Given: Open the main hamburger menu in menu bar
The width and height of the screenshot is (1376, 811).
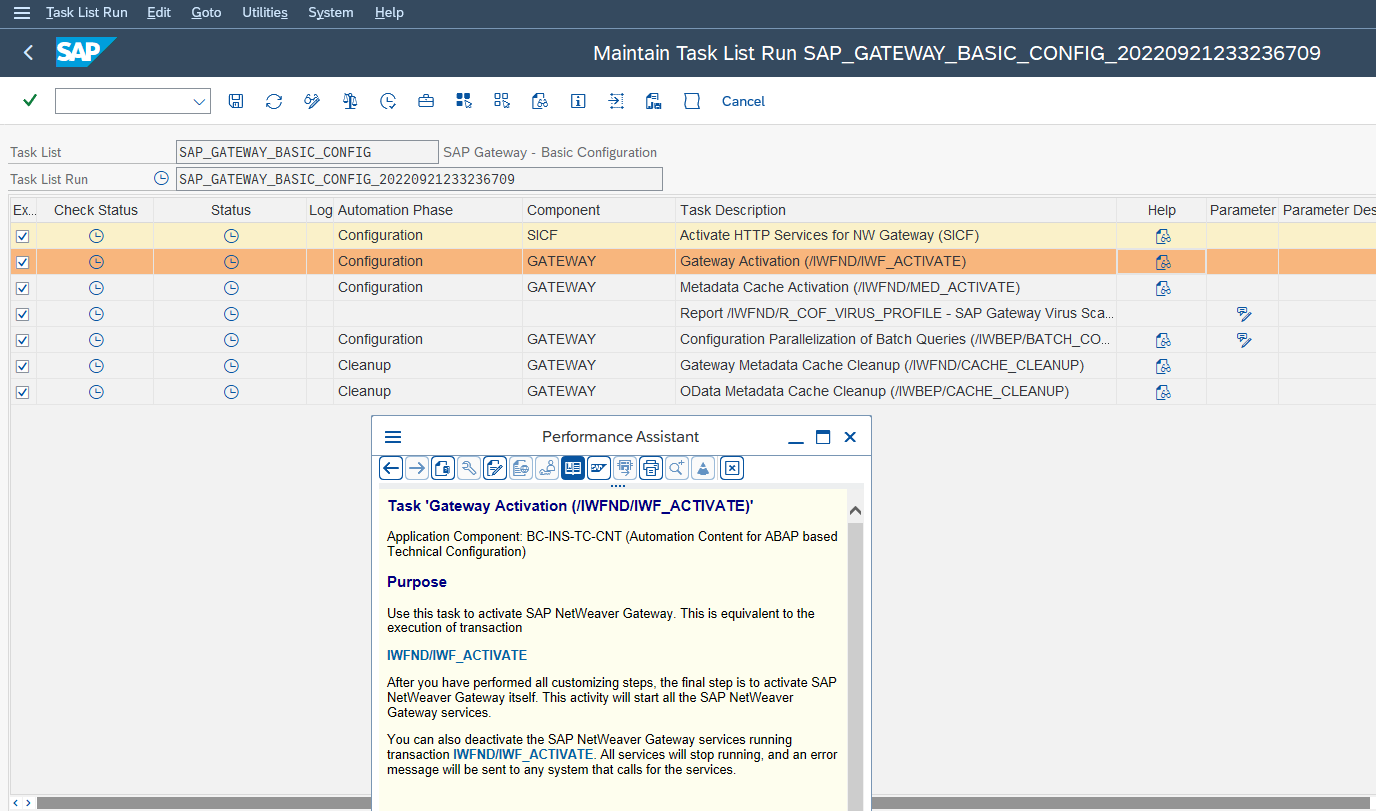Looking at the screenshot, I should [x=21, y=13].
